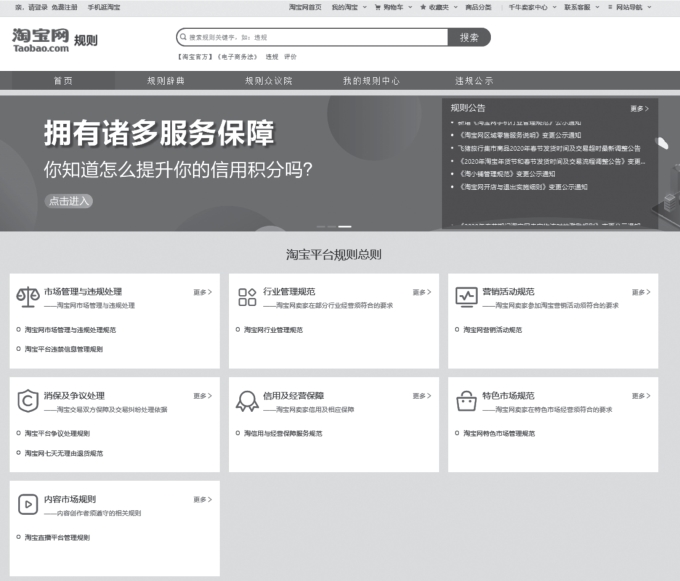Open the 千牛卖家中心 dropdown

(530, 6)
